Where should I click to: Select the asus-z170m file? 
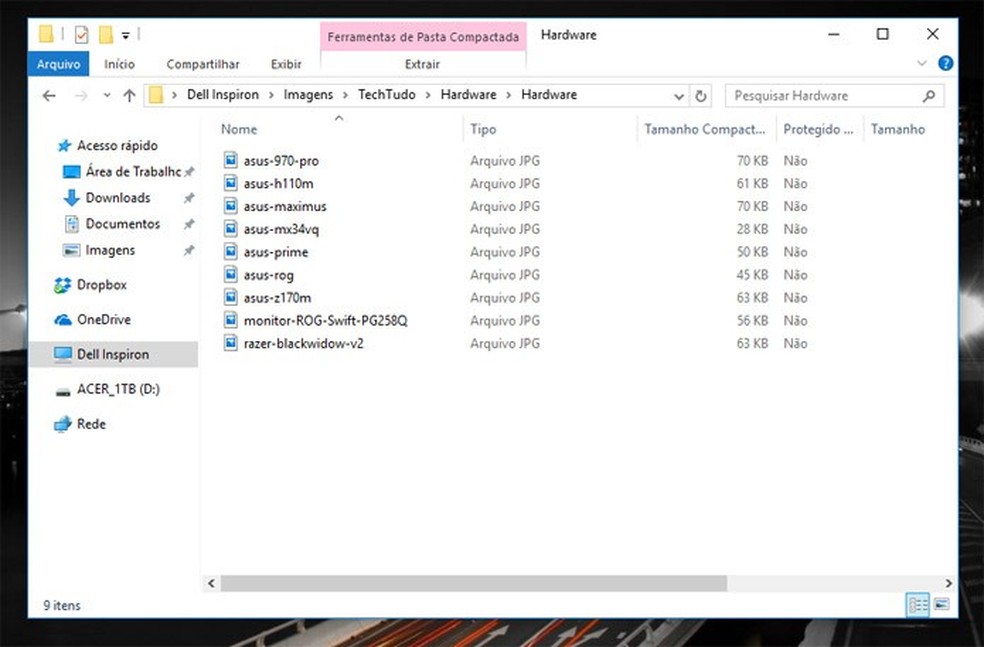point(277,298)
